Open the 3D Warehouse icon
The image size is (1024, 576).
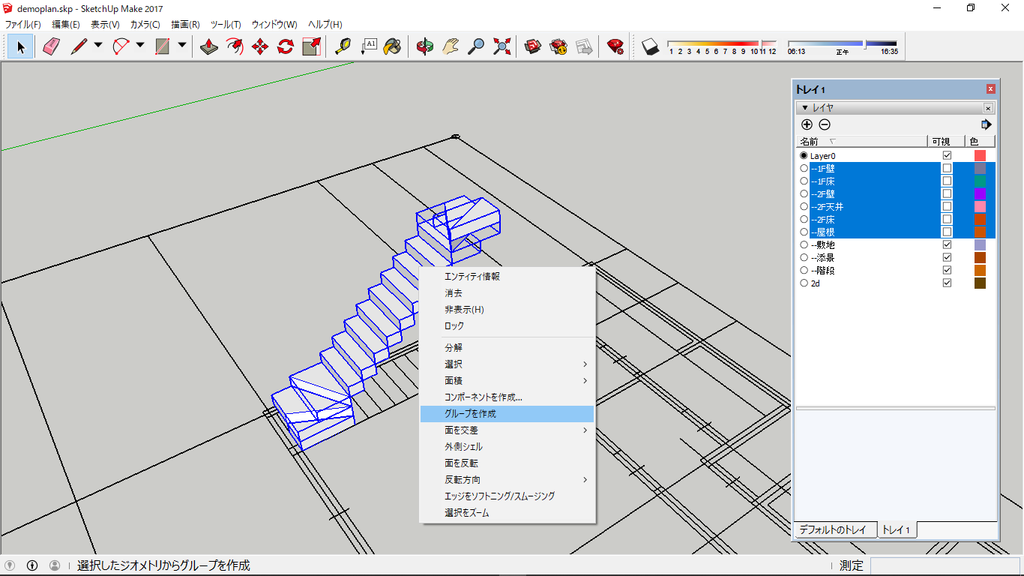[533, 46]
